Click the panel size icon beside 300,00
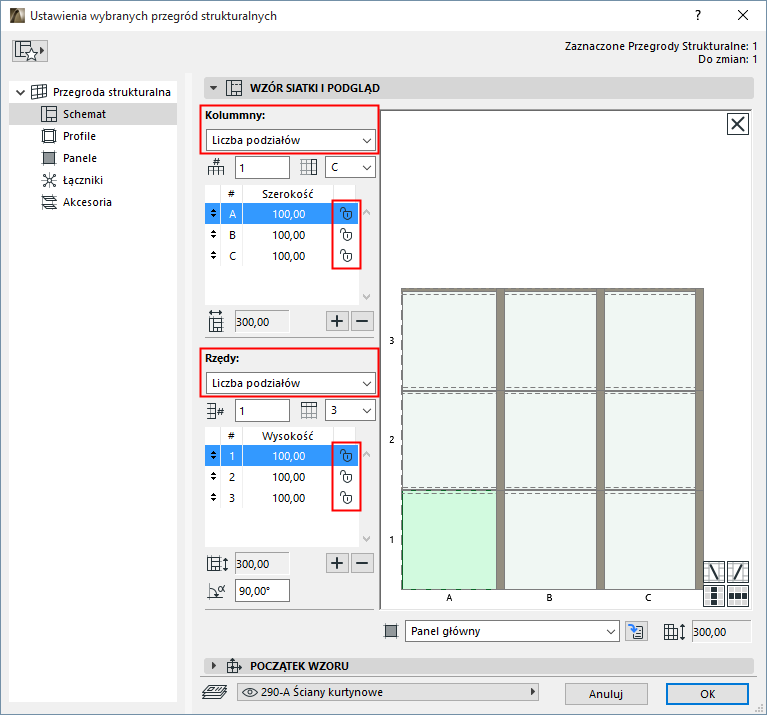 [674, 631]
